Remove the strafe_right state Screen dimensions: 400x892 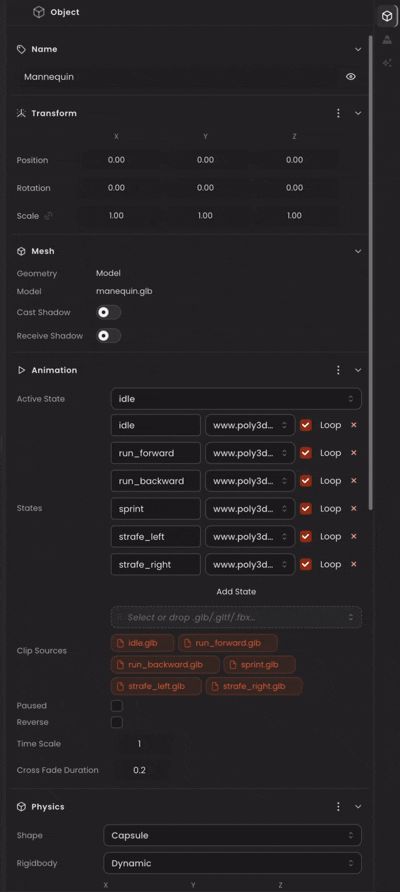point(353,564)
